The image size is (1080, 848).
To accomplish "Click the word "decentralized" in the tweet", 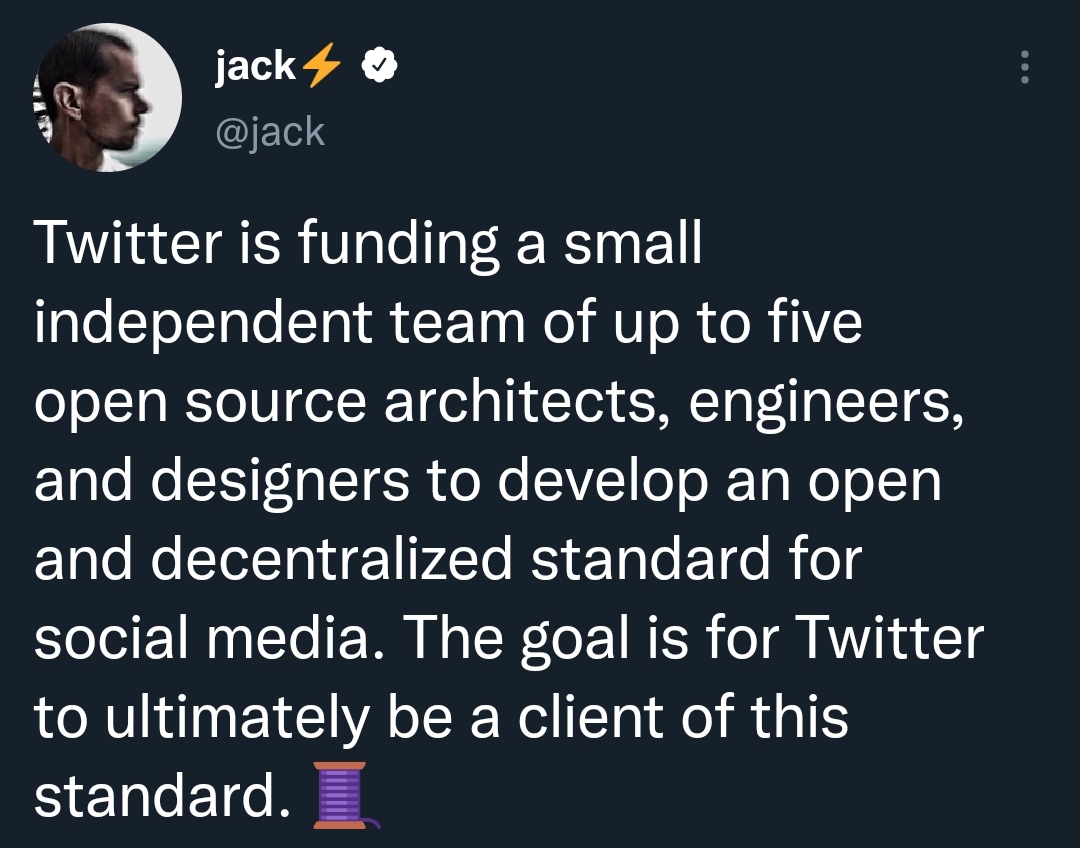I will 332,559.
